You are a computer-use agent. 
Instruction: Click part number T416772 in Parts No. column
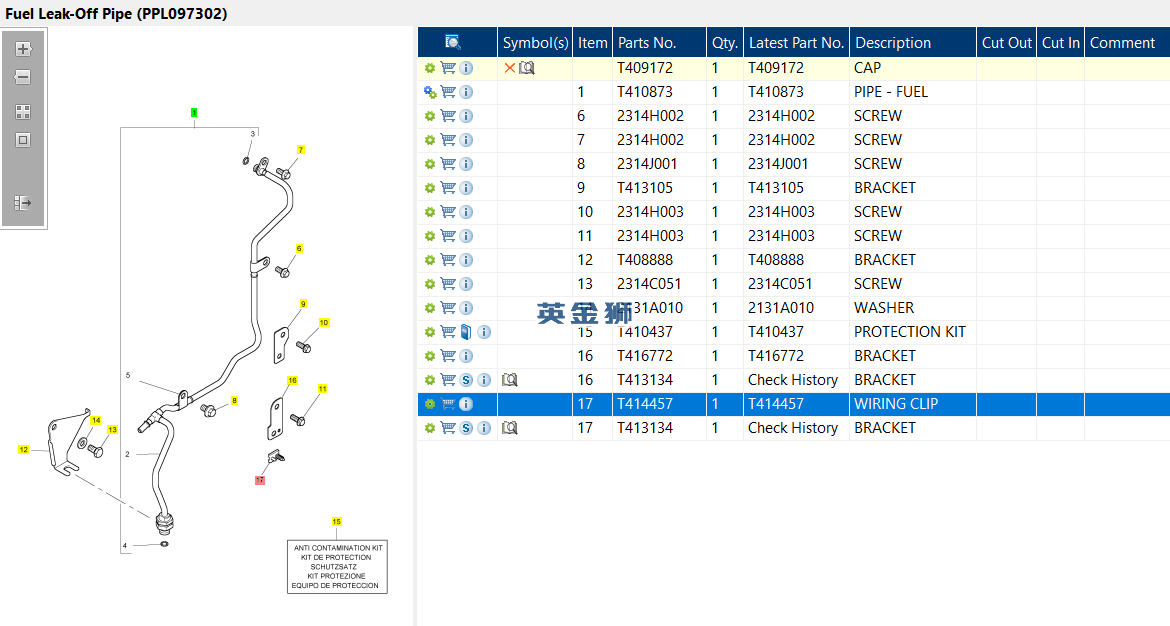(645, 356)
